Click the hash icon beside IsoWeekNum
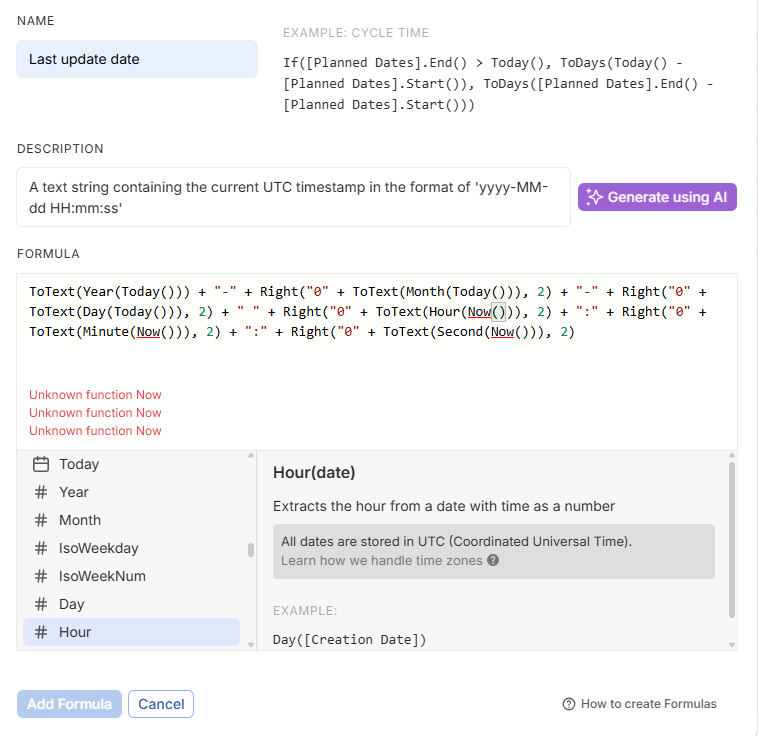The width and height of the screenshot is (758, 736). [41, 576]
